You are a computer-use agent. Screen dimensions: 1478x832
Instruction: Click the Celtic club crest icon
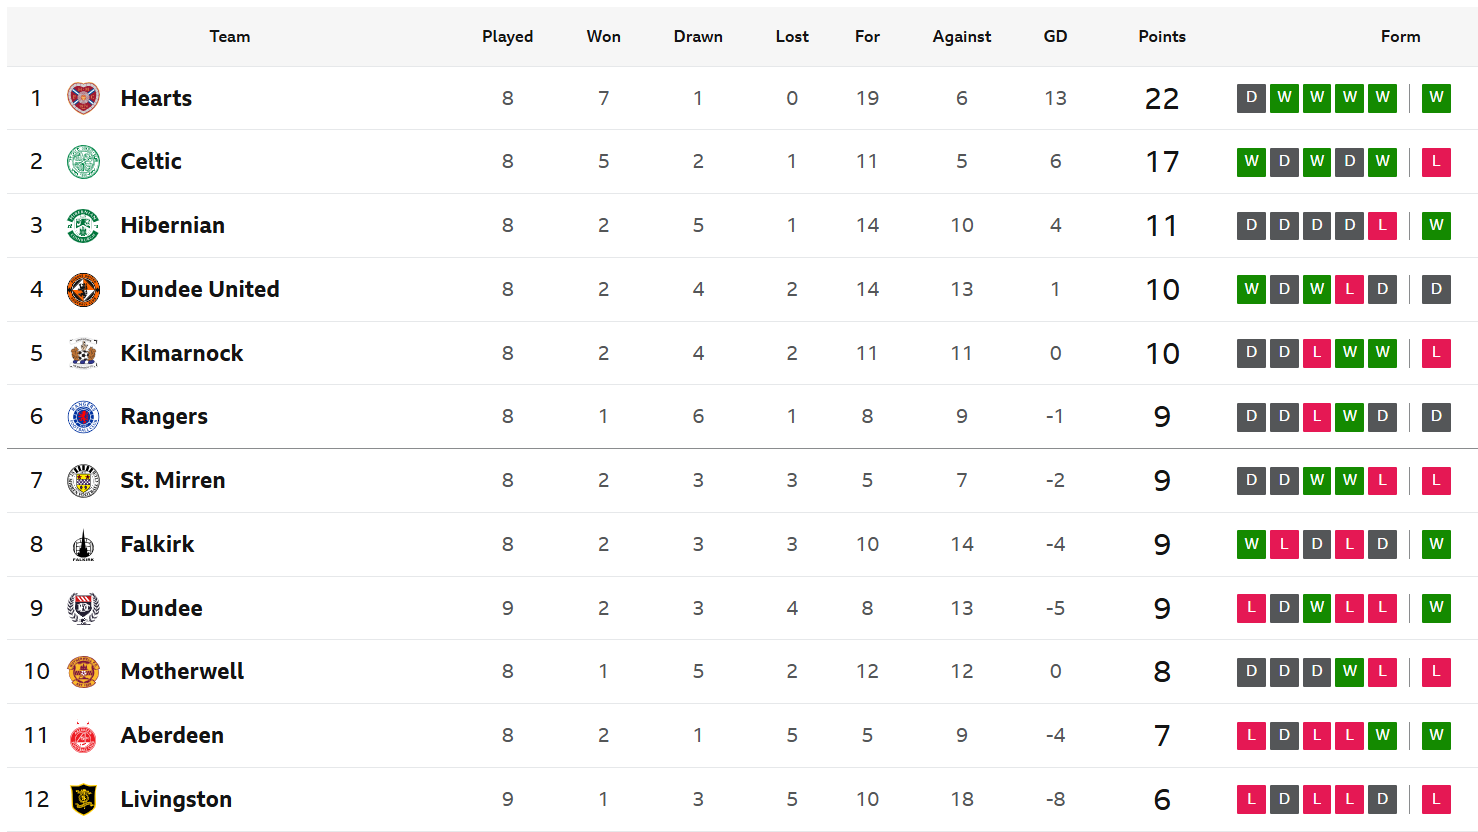(x=83, y=162)
